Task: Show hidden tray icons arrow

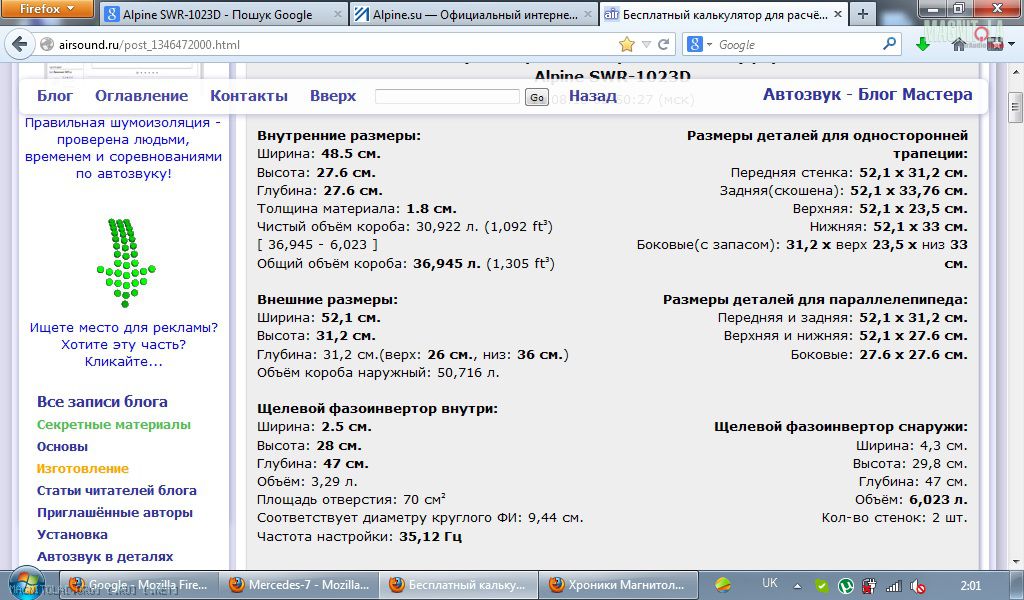Action: click(x=797, y=586)
